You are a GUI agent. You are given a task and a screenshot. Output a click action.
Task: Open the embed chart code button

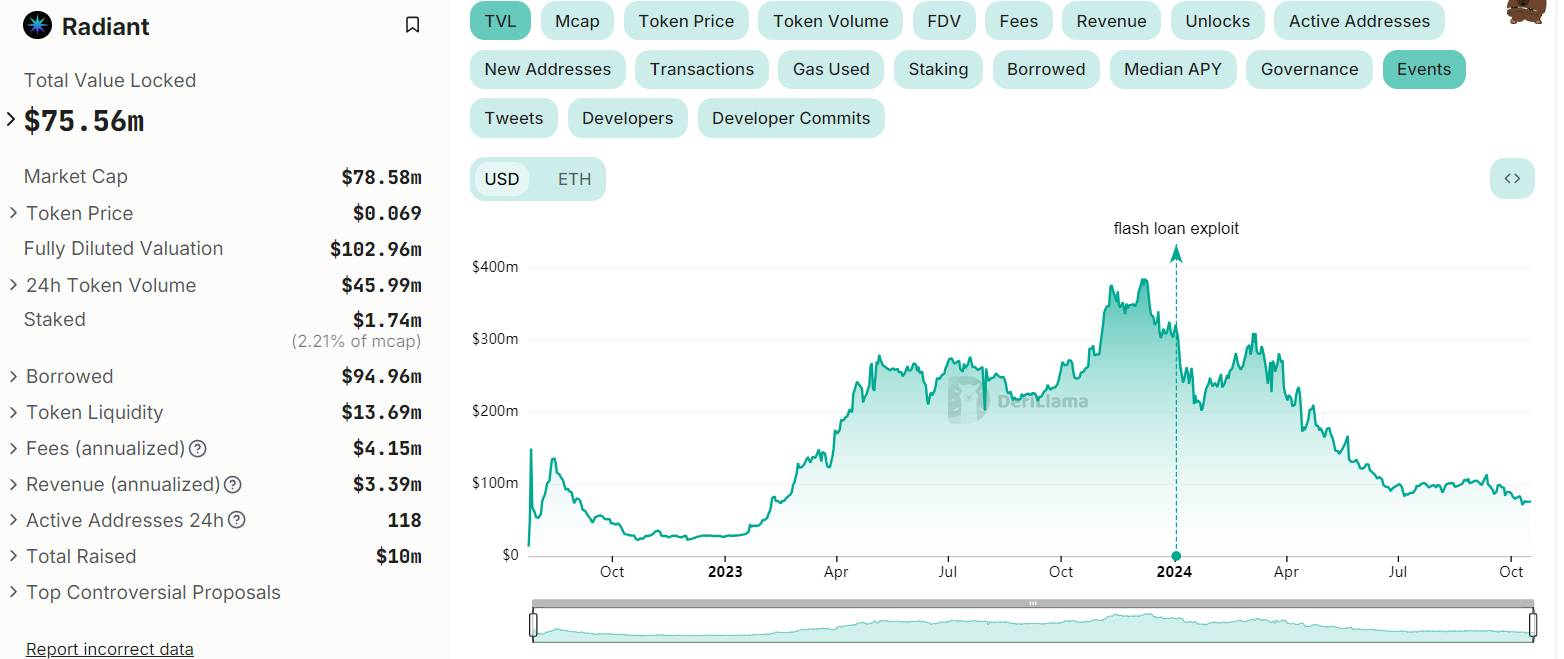[x=1512, y=179]
